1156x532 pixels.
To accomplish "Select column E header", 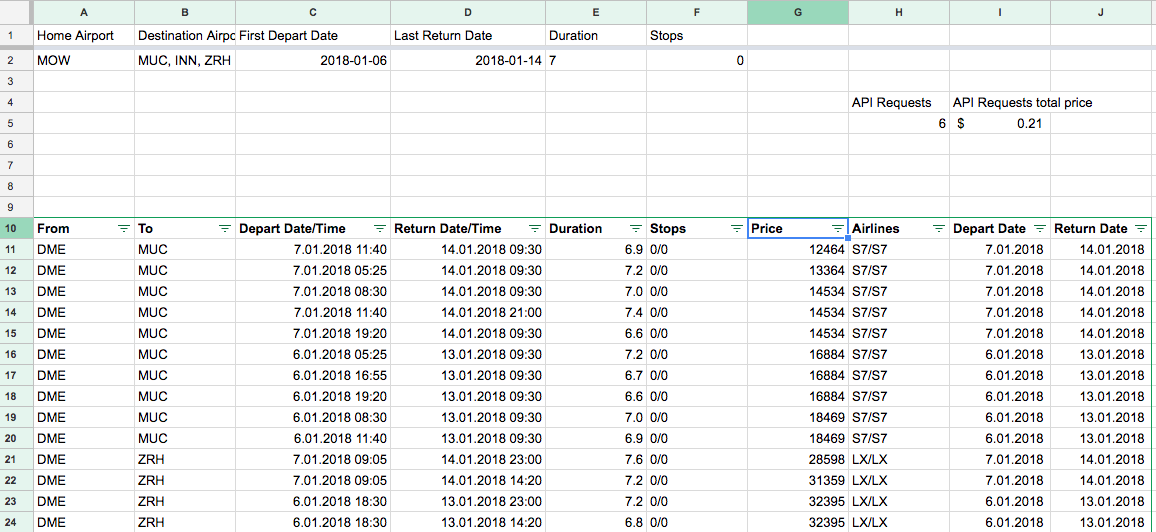I will [x=596, y=12].
